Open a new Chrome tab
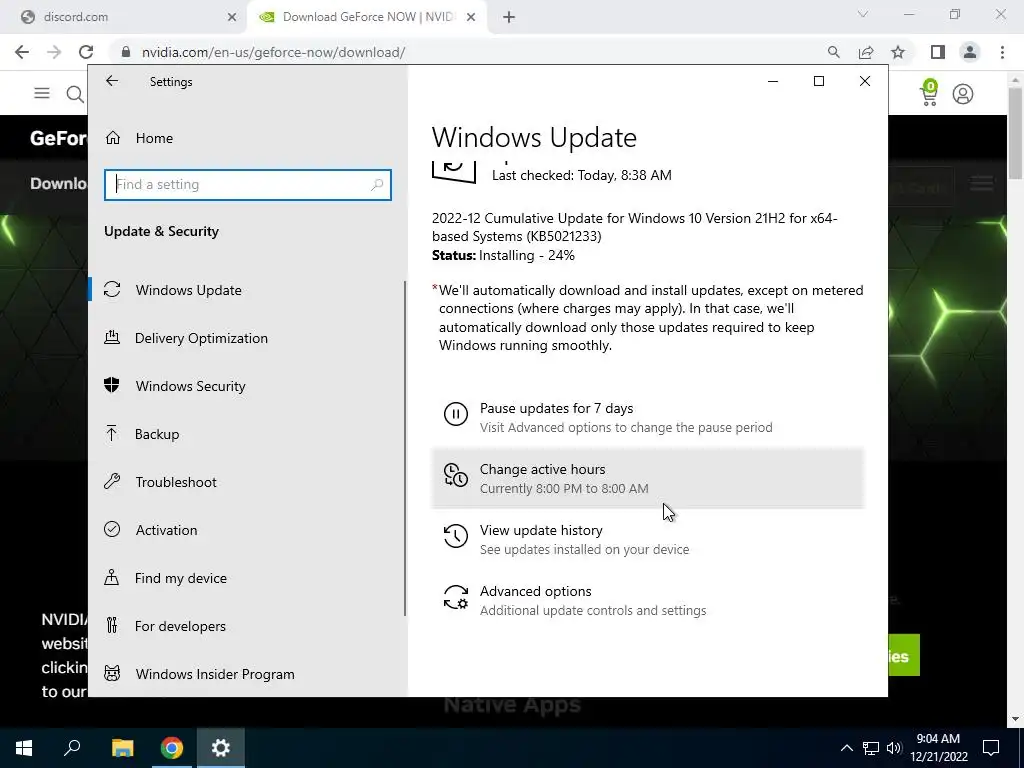 click(x=509, y=18)
